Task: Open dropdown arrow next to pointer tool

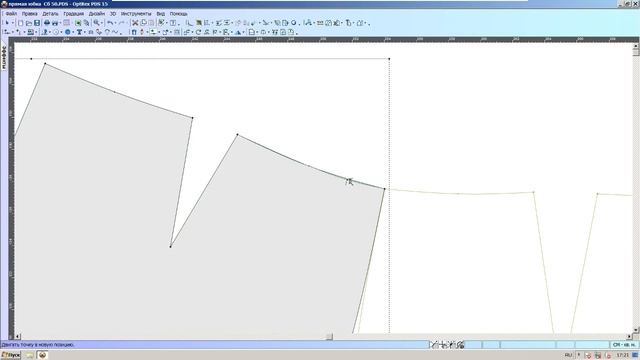Action: point(13,23)
